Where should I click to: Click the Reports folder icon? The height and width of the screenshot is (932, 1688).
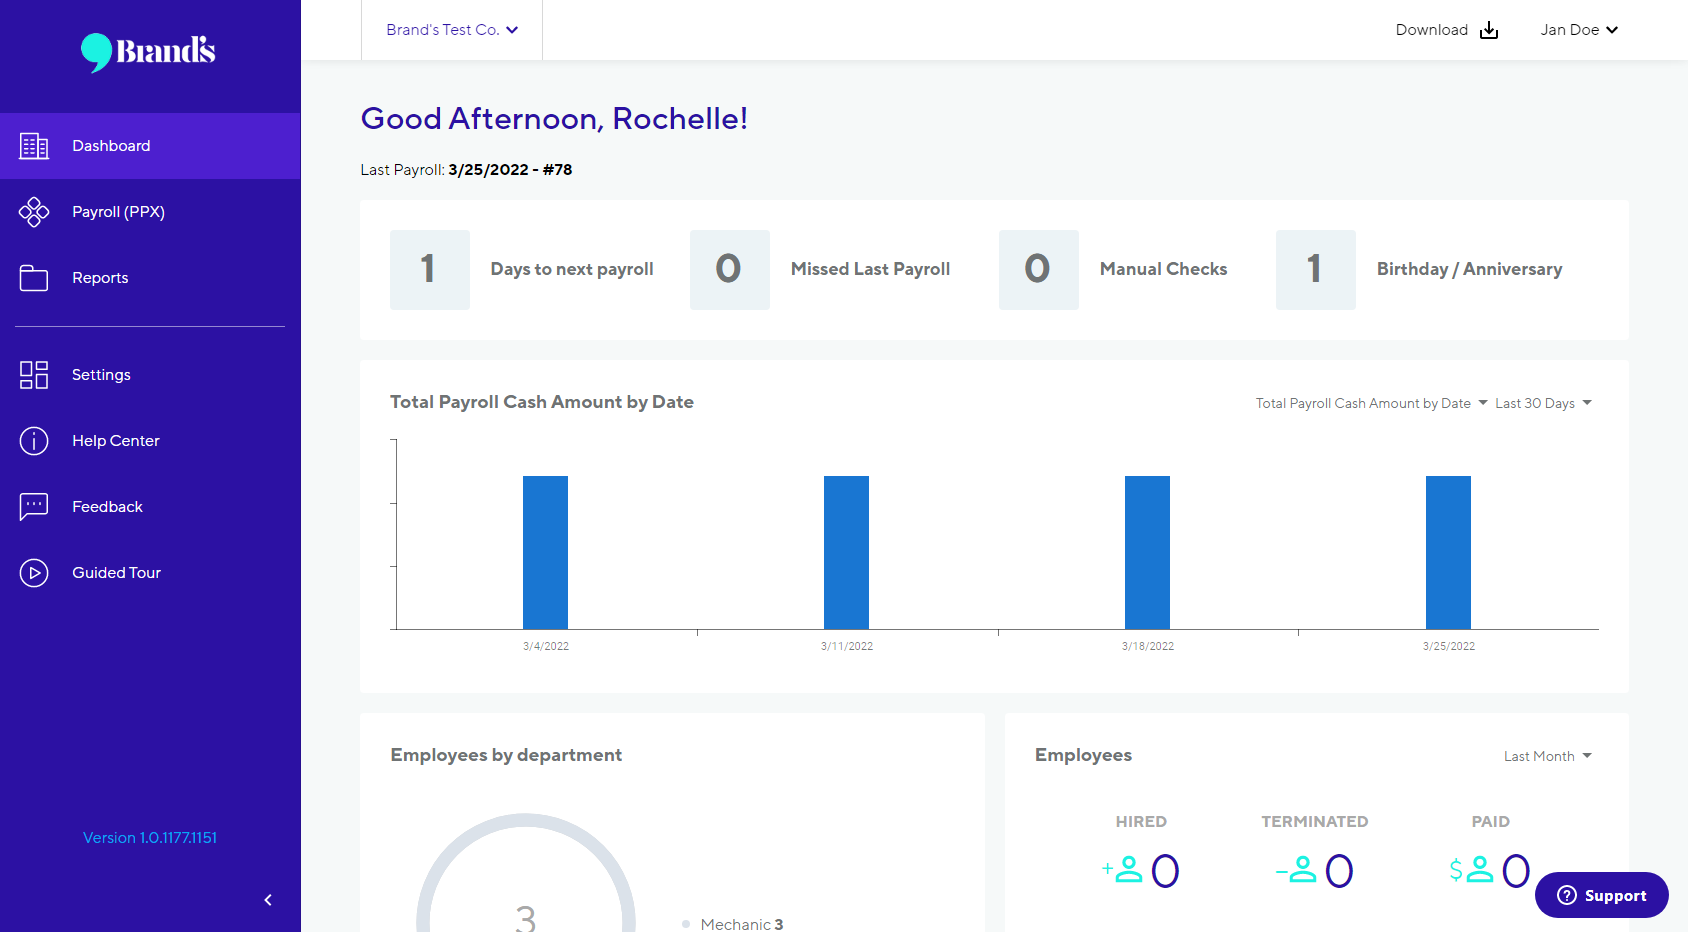pos(34,278)
